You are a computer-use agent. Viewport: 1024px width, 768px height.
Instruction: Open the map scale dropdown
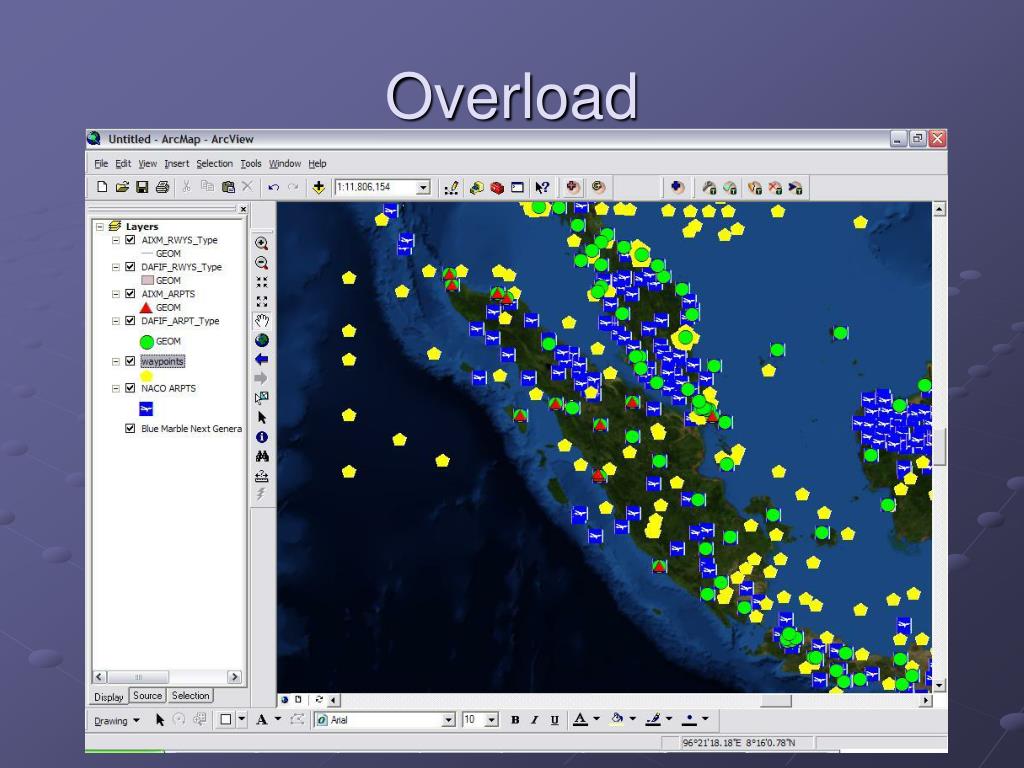click(423, 188)
